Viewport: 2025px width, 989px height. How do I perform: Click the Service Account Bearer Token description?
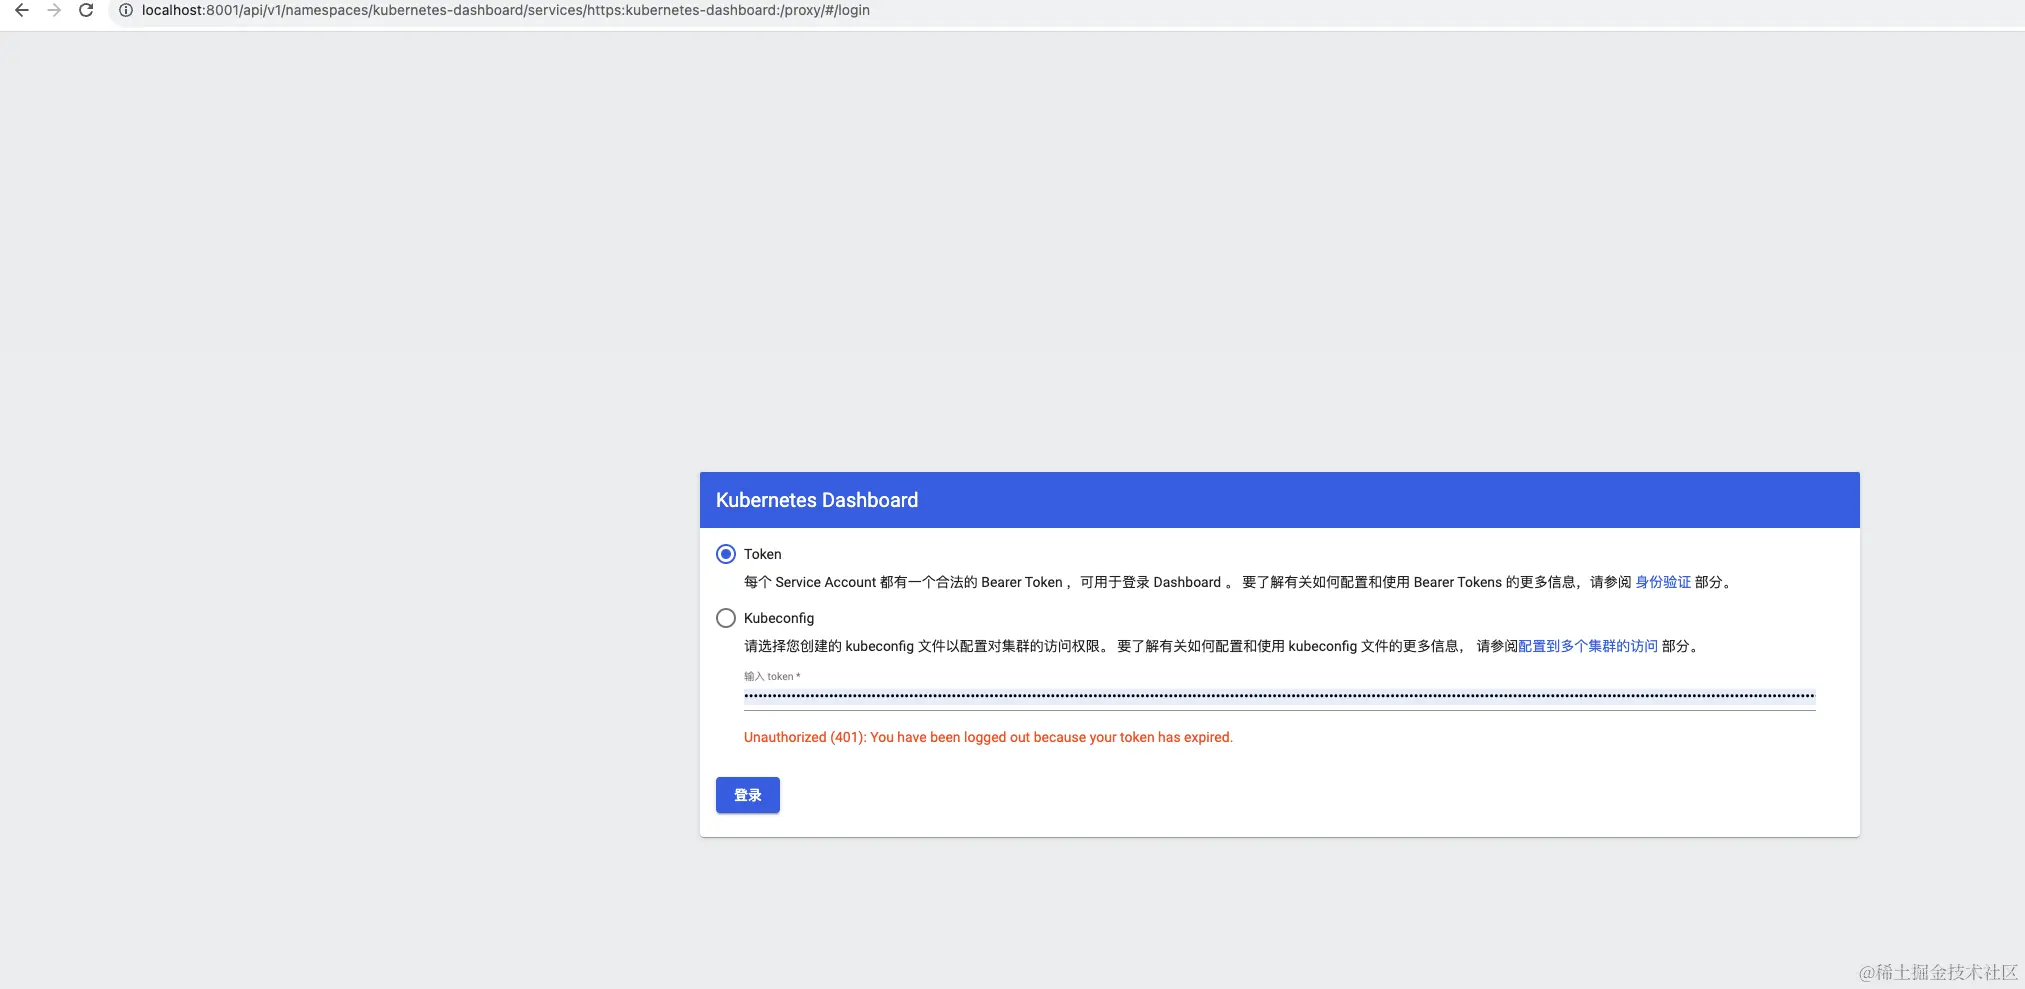click(x=1237, y=582)
